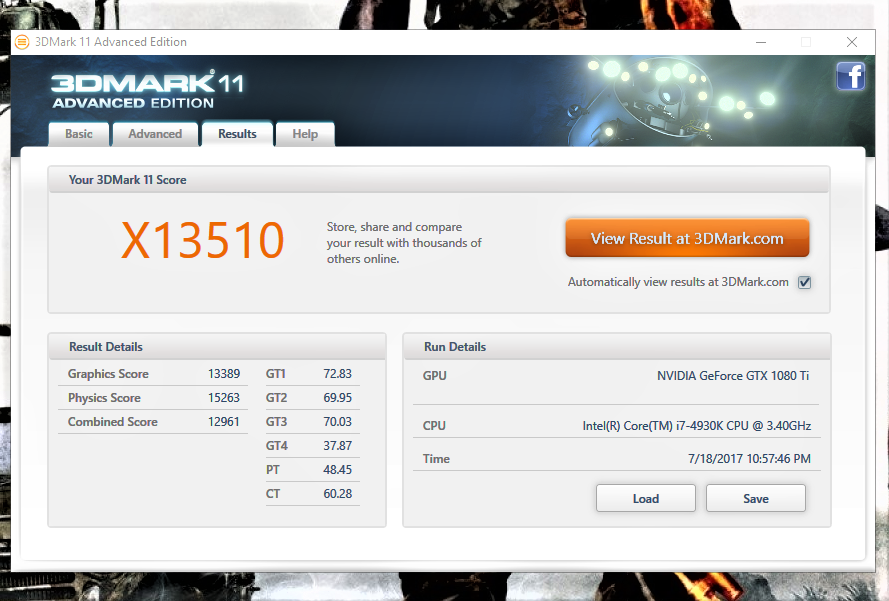Toggle automatically view results at 3DMark.com checkbox
Image resolution: width=889 pixels, height=601 pixels.
pos(805,282)
